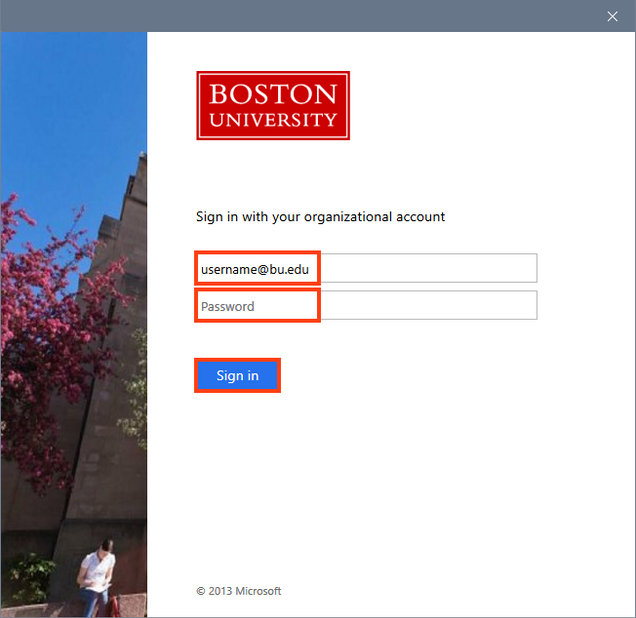Click the campus photo illustration
The image size is (636, 618).
[74, 324]
